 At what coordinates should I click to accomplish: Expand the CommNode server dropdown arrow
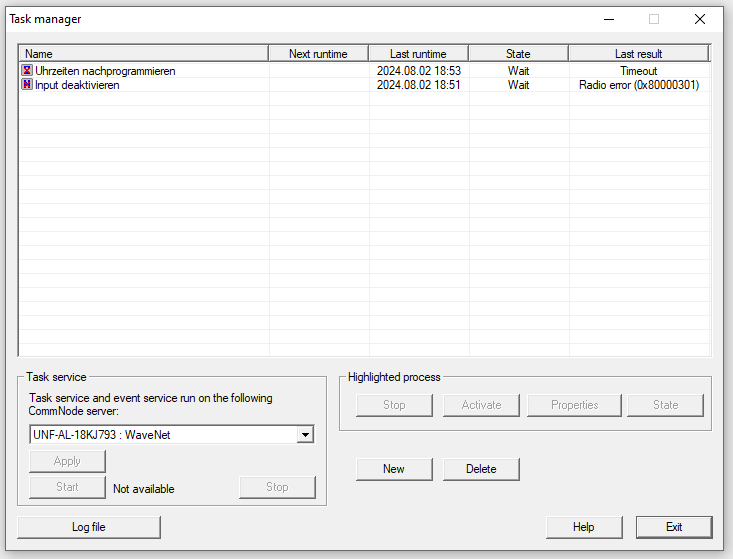point(305,435)
